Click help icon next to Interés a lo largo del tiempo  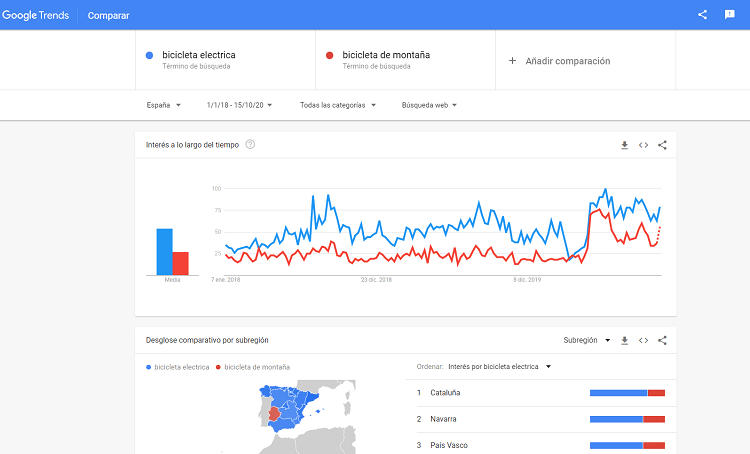coord(250,144)
